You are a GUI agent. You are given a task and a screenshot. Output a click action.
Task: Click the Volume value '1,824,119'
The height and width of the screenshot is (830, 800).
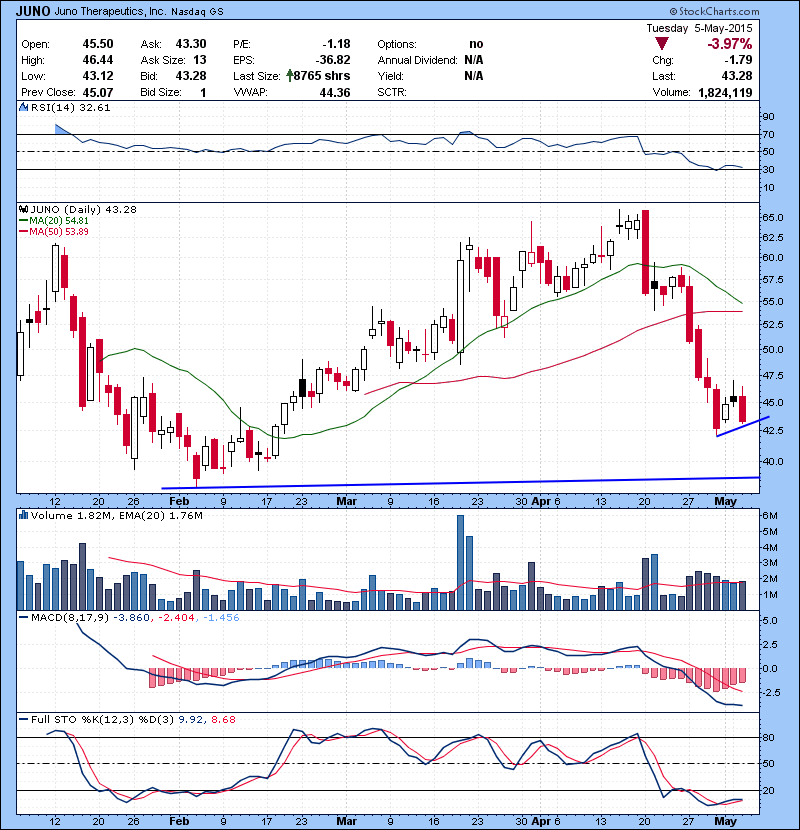pyautogui.click(x=725, y=93)
